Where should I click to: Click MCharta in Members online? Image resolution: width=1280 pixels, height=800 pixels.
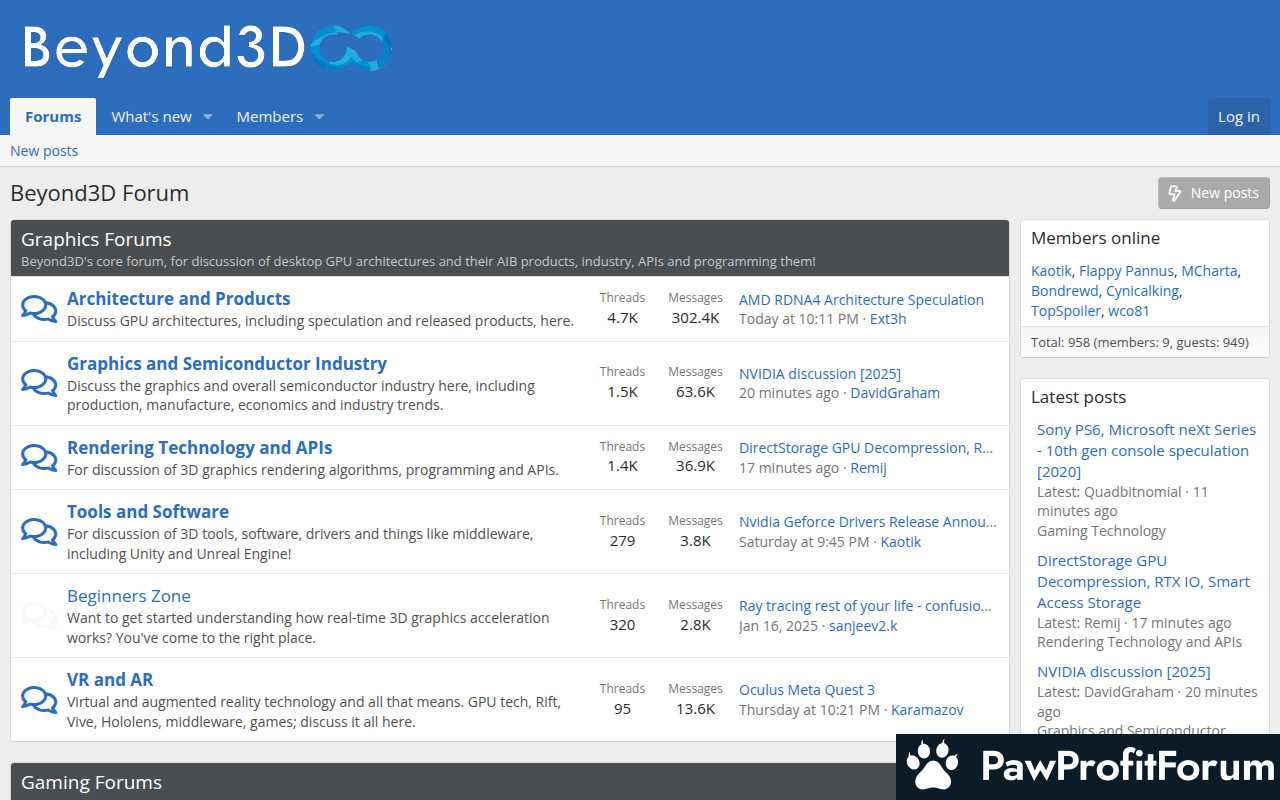[1209, 271]
